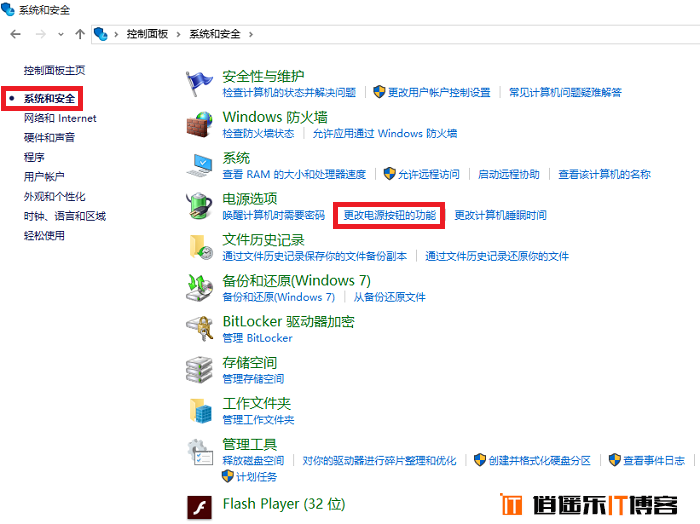The image size is (700, 524).
Task: Click the shield icon before 计划任务
Action: (228, 476)
